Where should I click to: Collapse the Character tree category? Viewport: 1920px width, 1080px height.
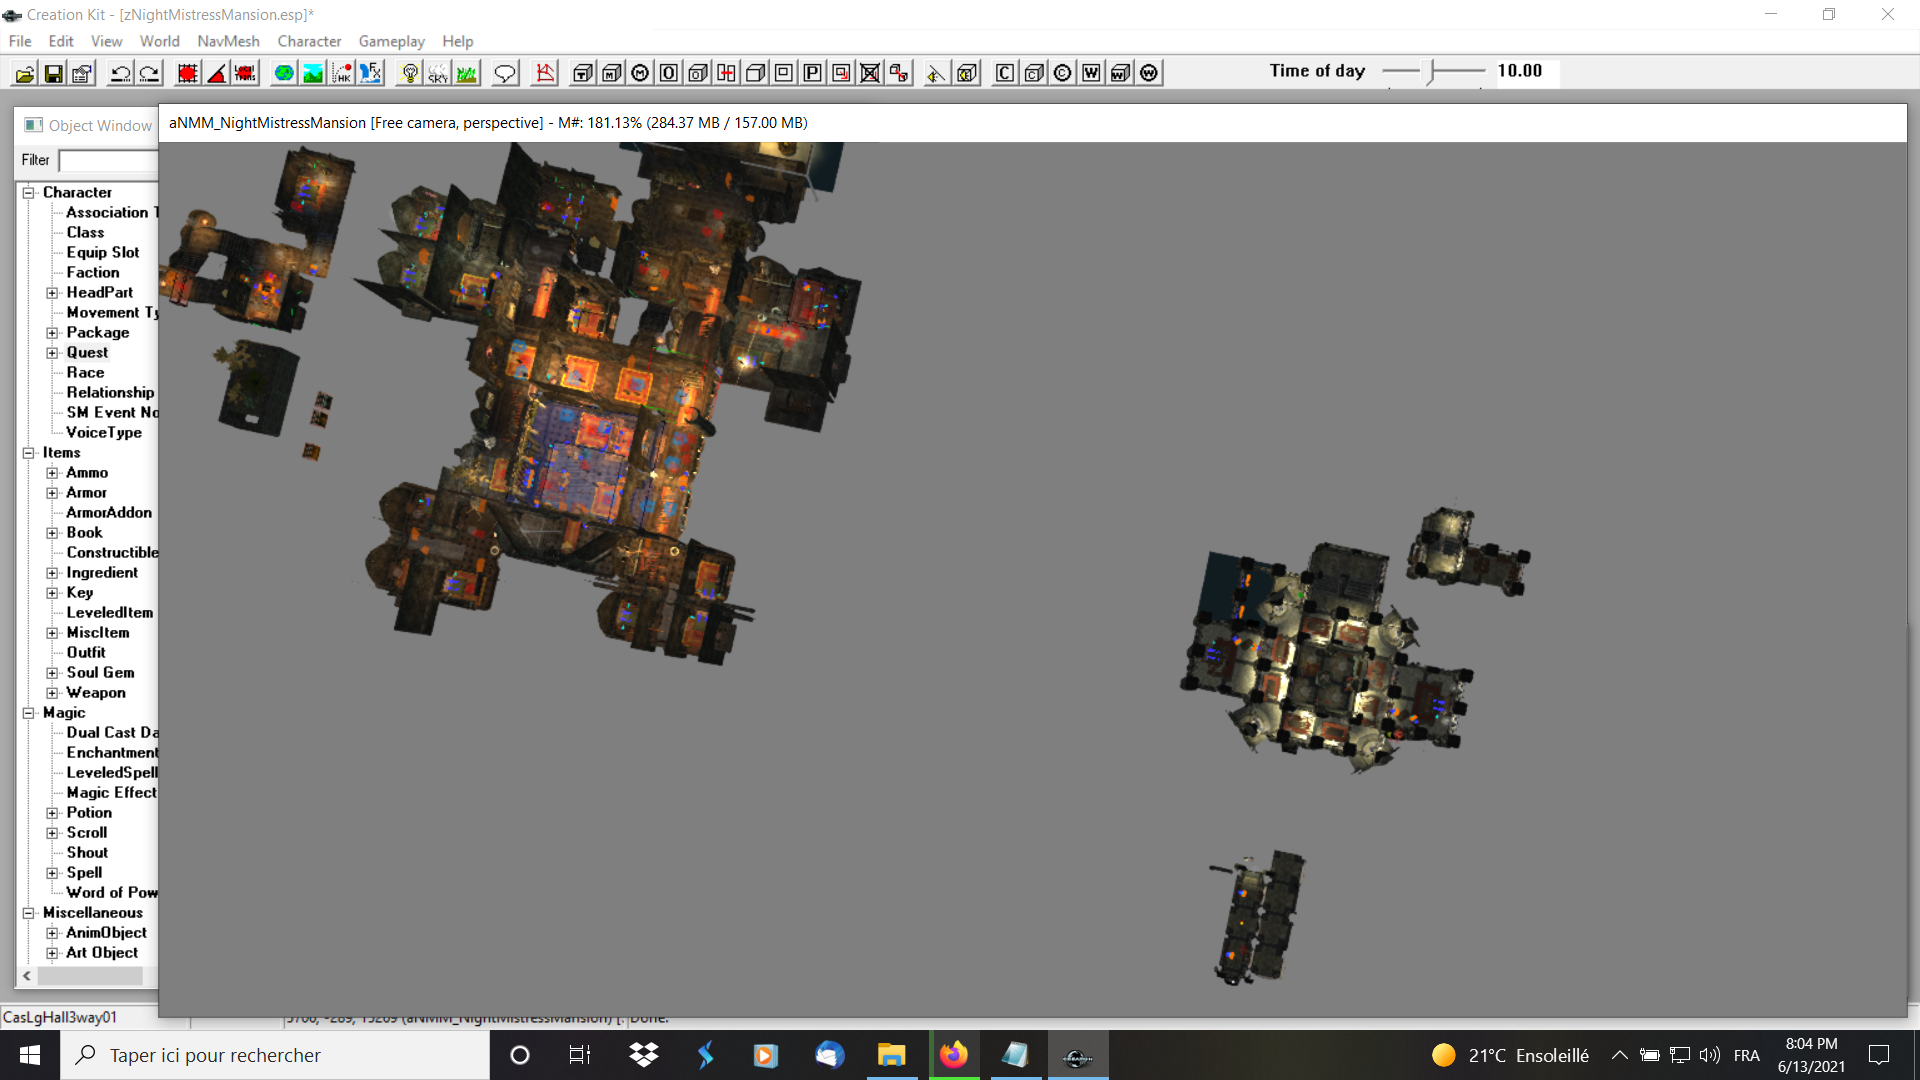pos(29,193)
